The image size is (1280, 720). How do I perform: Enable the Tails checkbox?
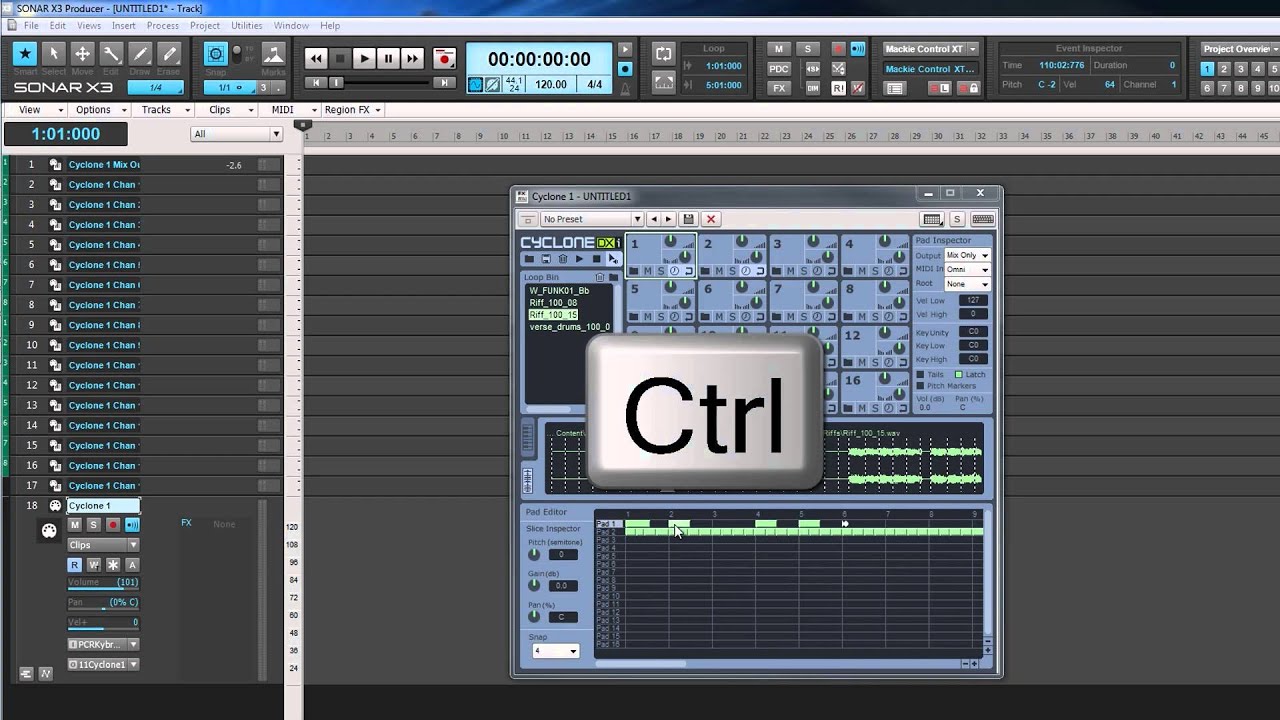[x=920, y=375]
